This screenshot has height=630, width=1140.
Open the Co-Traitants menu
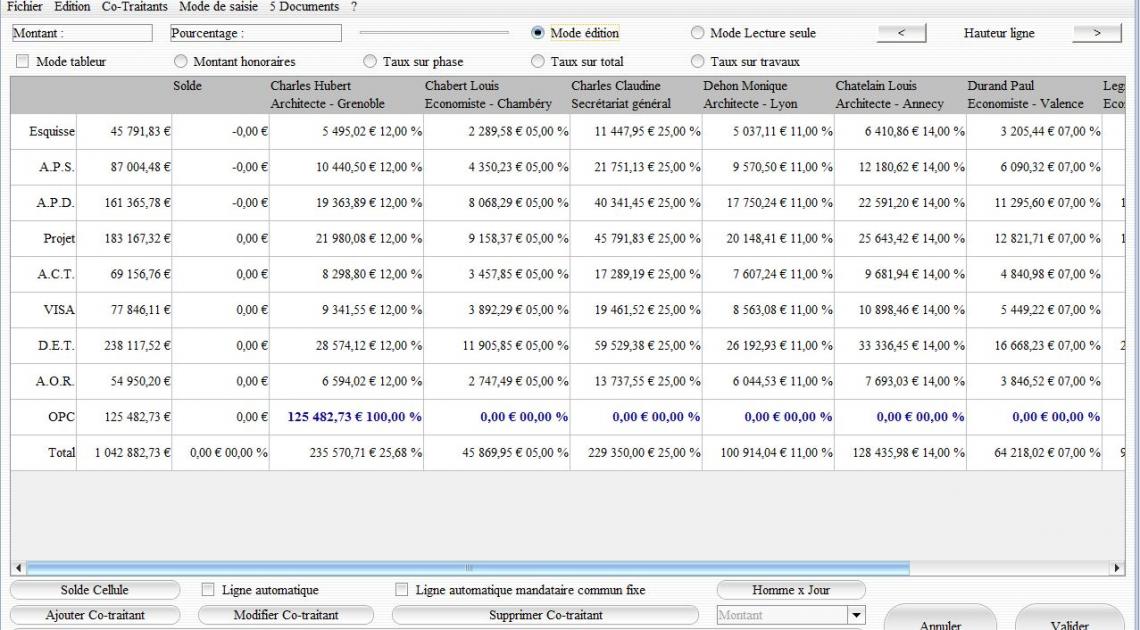pos(135,7)
